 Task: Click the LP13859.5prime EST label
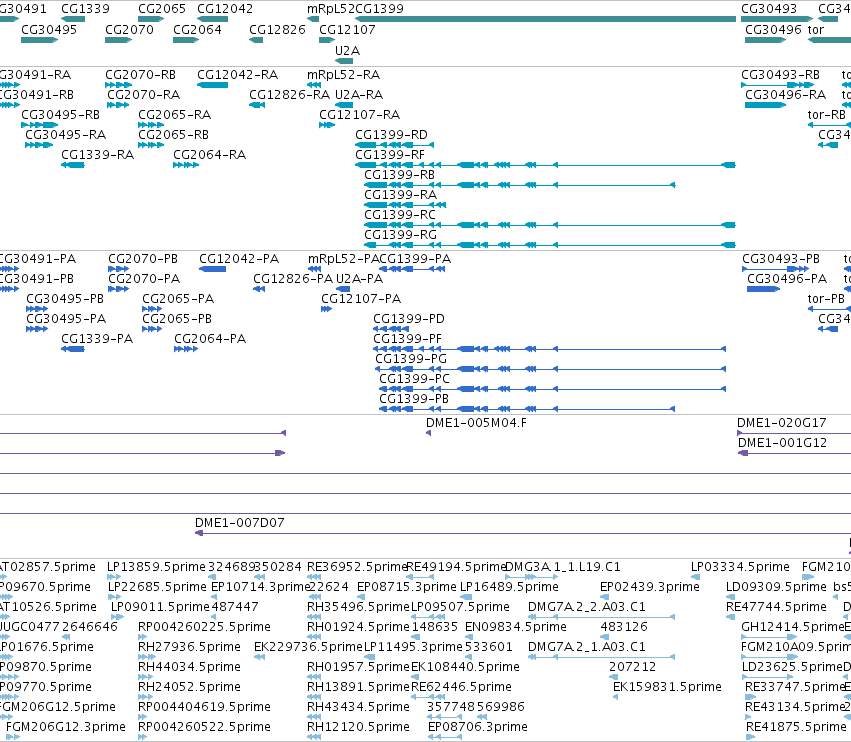(156, 567)
